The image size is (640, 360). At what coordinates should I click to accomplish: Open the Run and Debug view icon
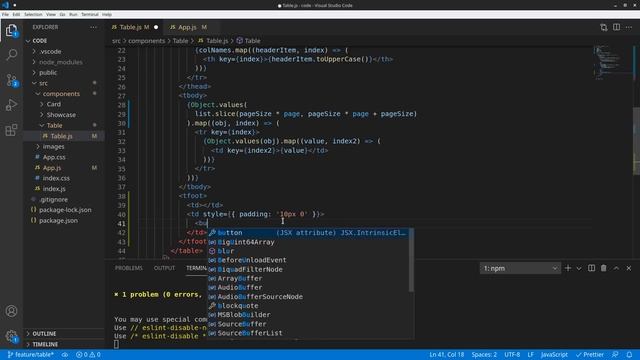pyautogui.click(x=11, y=105)
